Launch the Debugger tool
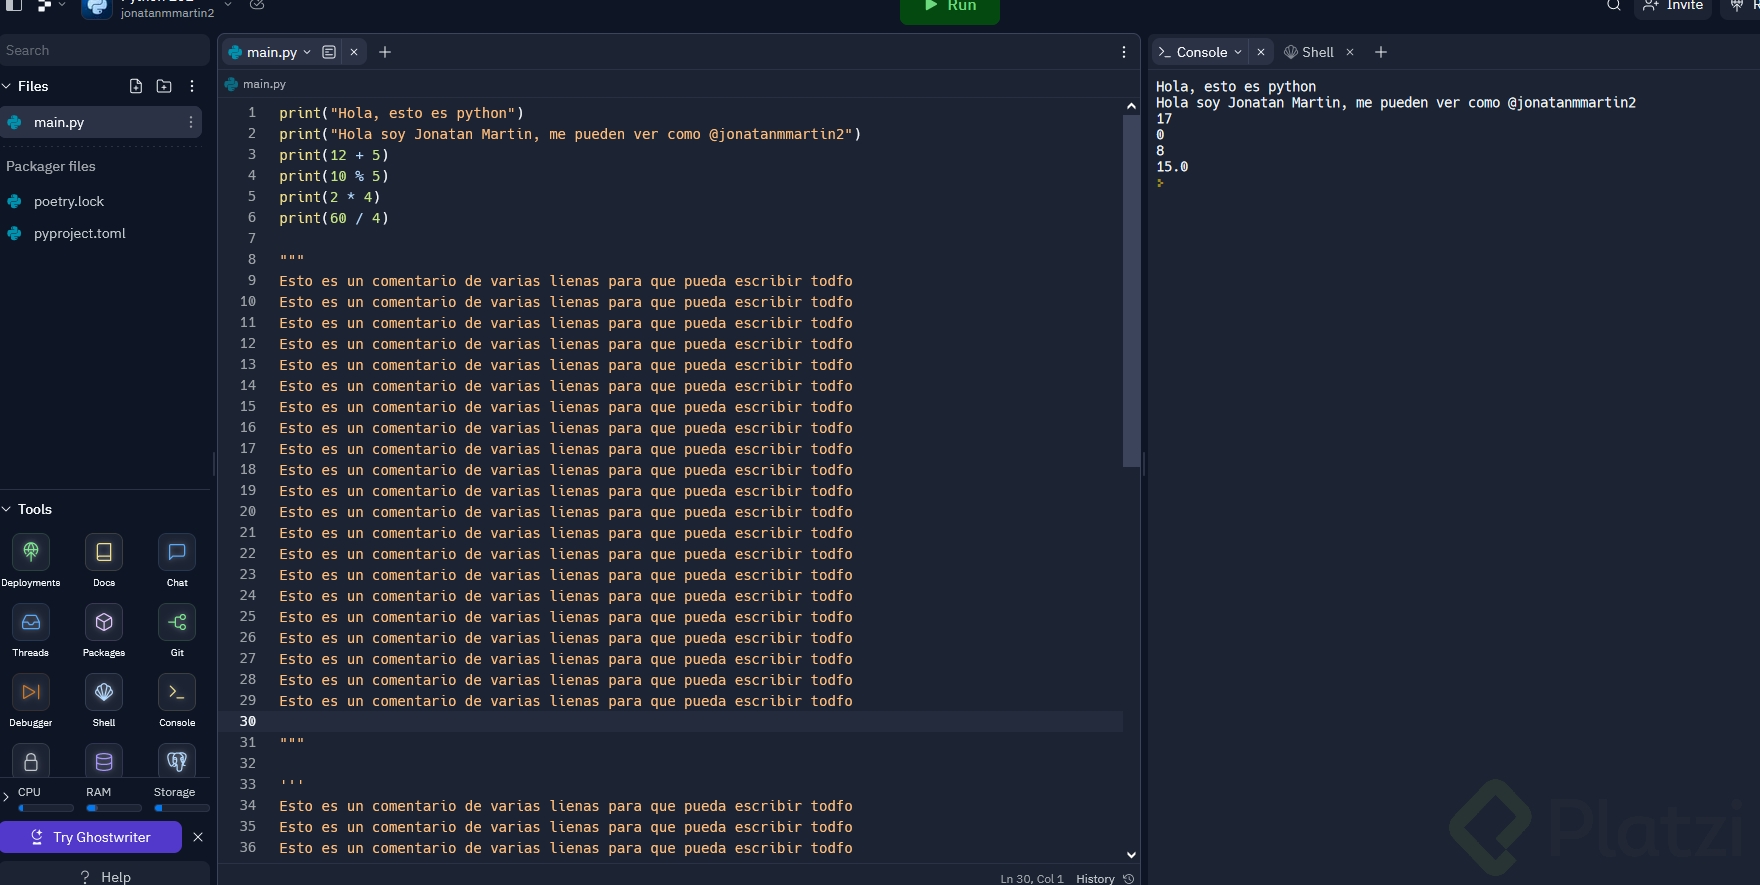The height and width of the screenshot is (885, 1760). [x=31, y=692]
